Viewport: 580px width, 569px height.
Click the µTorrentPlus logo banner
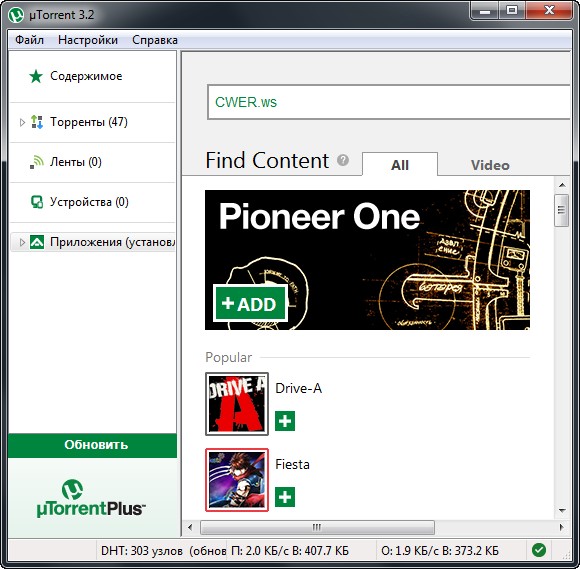91,499
